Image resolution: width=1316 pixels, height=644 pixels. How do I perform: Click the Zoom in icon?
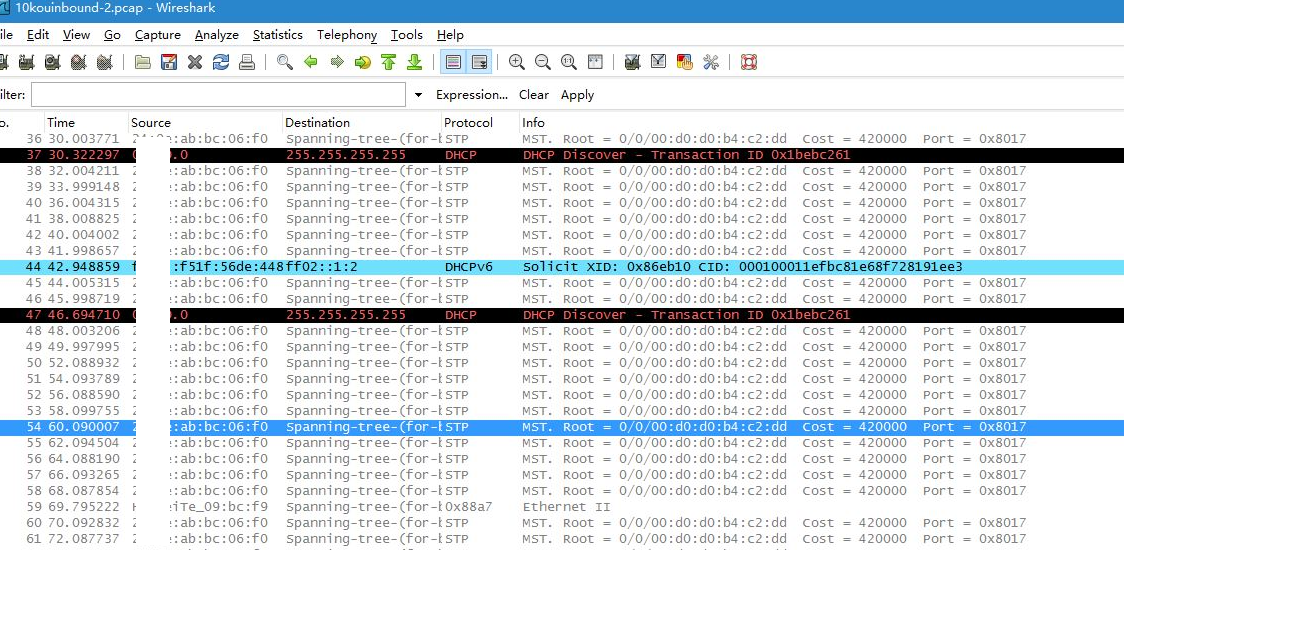(x=517, y=62)
